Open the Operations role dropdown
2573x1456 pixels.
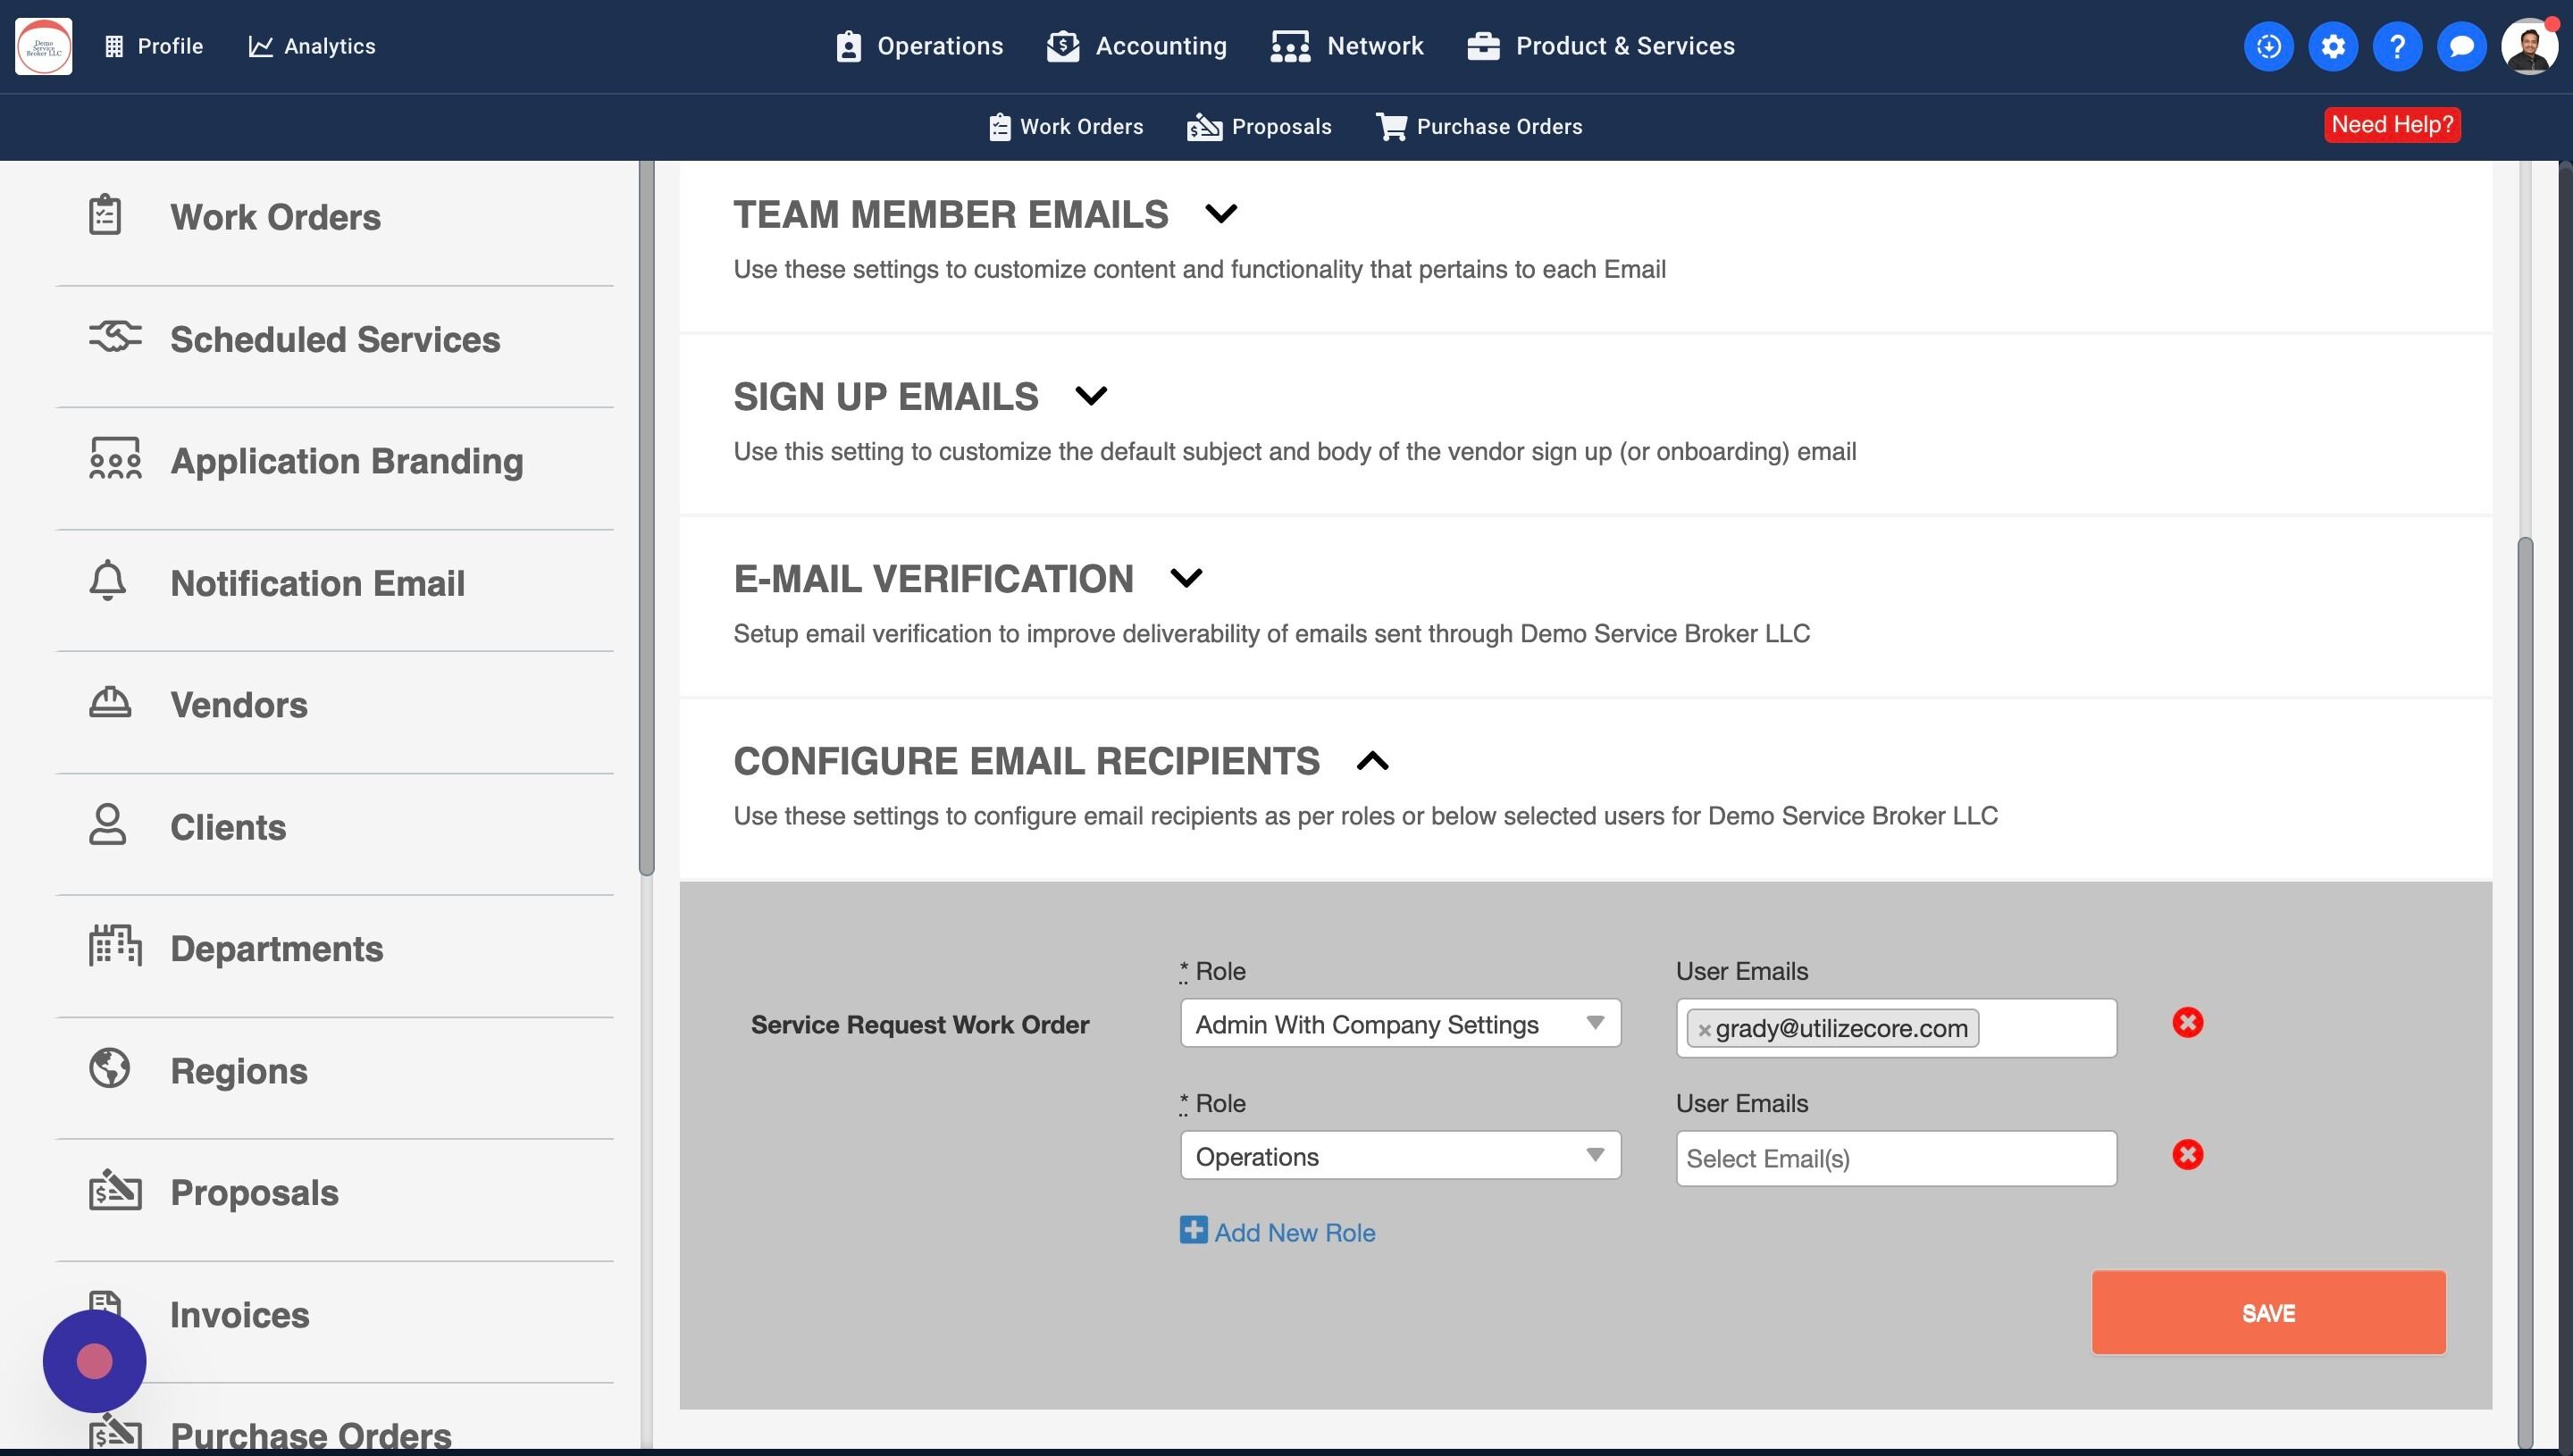(x=1399, y=1156)
